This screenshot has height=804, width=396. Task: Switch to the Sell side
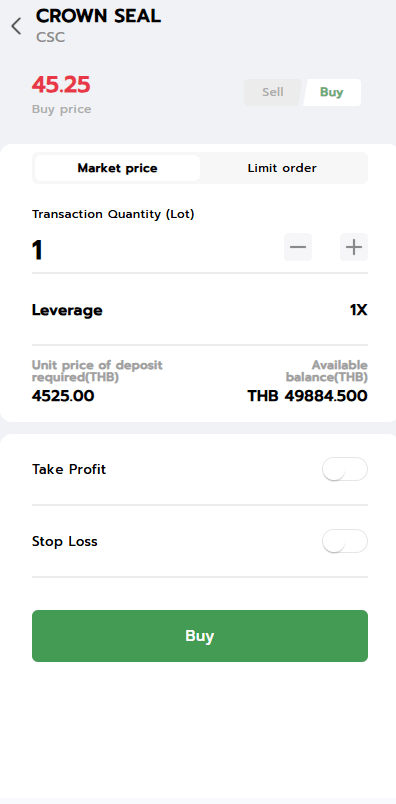point(272,92)
